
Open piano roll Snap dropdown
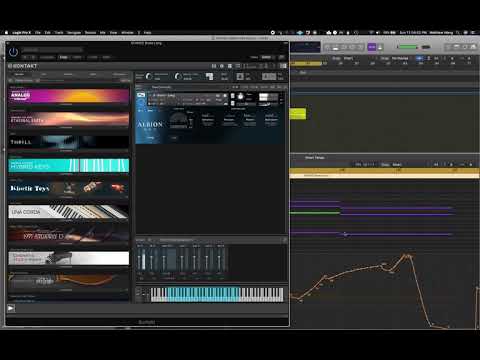(x=397, y=164)
